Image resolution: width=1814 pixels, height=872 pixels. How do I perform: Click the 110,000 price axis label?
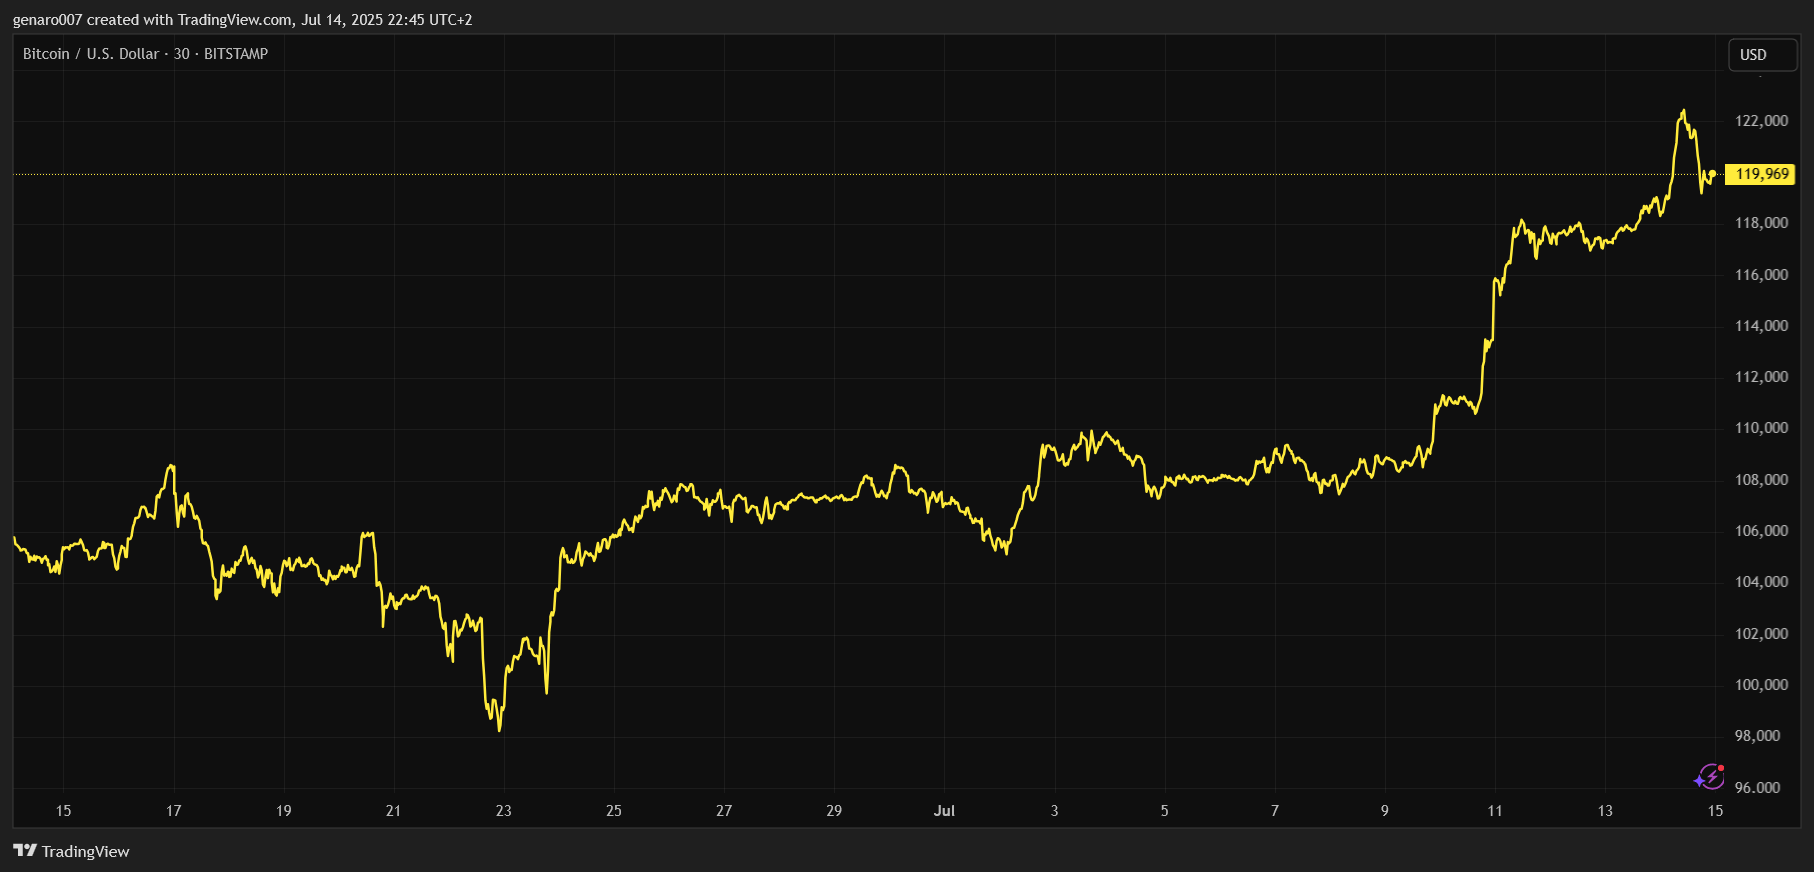click(x=1761, y=428)
